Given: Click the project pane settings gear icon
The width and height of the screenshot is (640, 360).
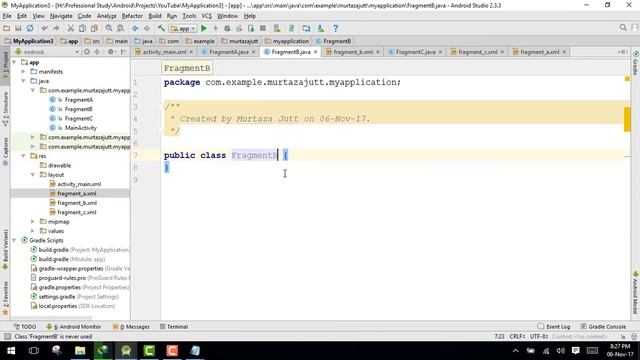Looking at the screenshot, I should pyautogui.click(x=111, y=52).
